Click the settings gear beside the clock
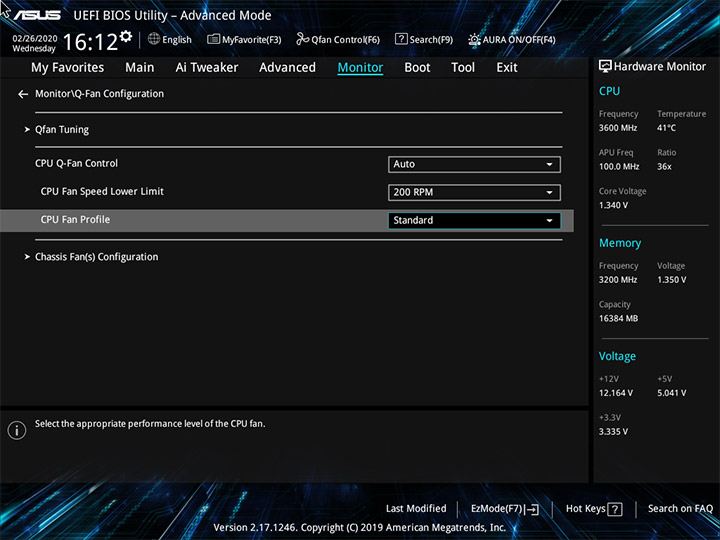This screenshot has width=720, height=540. click(126, 36)
